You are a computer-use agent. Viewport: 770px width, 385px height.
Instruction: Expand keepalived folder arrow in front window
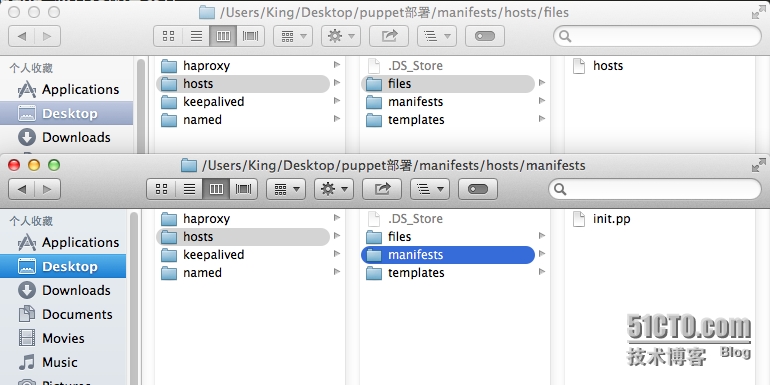pyautogui.click(x=337, y=254)
